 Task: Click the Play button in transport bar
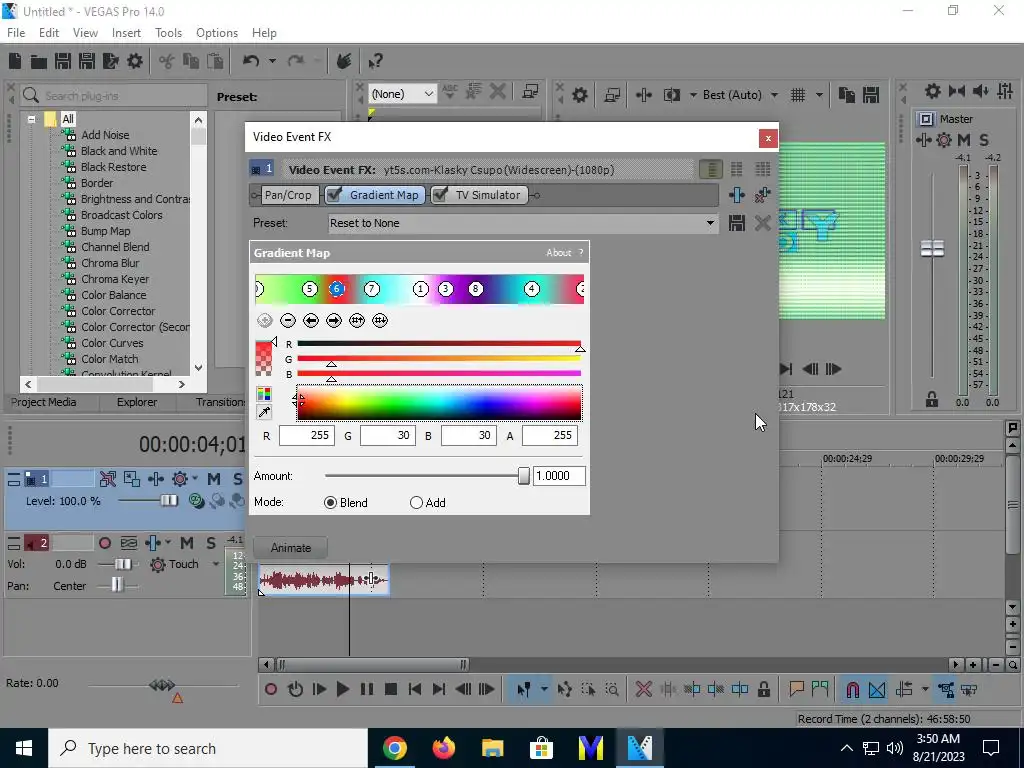pyautogui.click(x=342, y=690)
